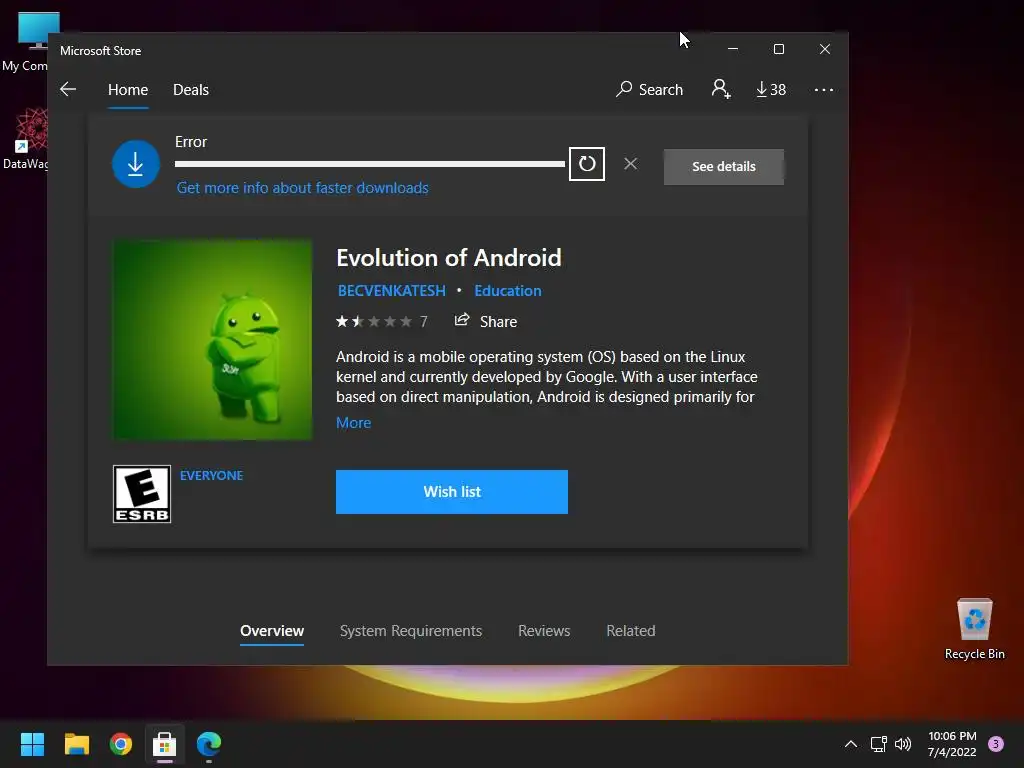Switch to System Requirements tab
Image resolution: width=1024 pixels, height=768 pixels.
click(411, 631)
